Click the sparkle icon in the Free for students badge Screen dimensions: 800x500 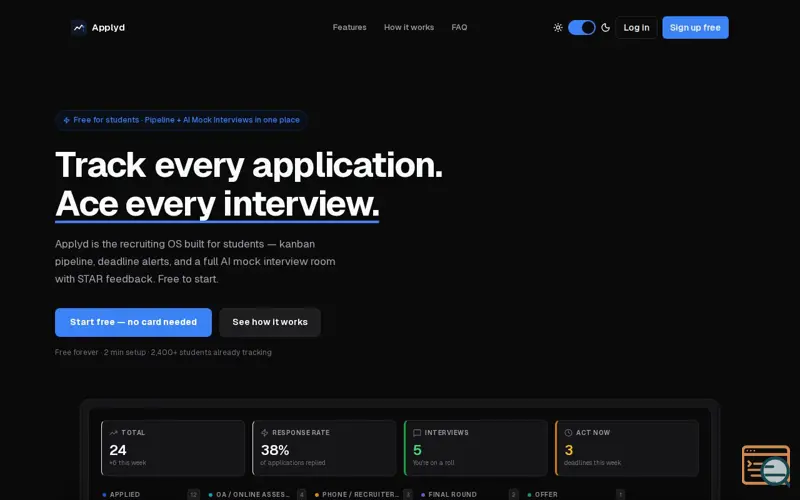coord(66,120)
